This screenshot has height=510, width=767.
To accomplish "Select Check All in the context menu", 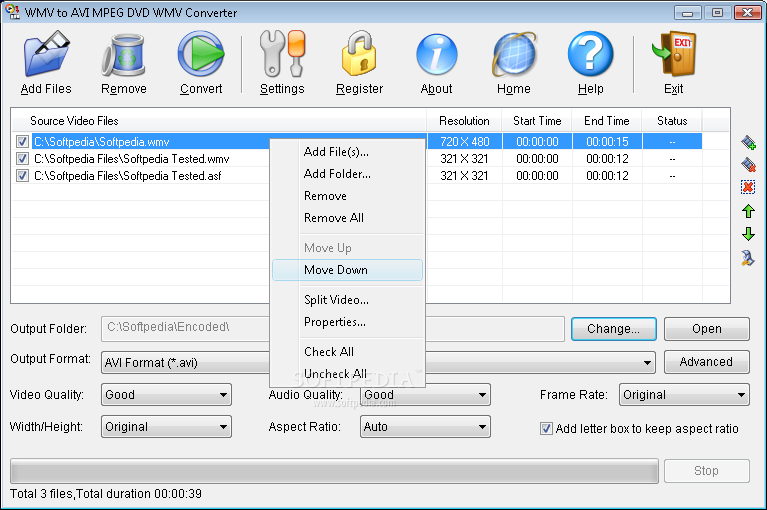I will point(347,352).
